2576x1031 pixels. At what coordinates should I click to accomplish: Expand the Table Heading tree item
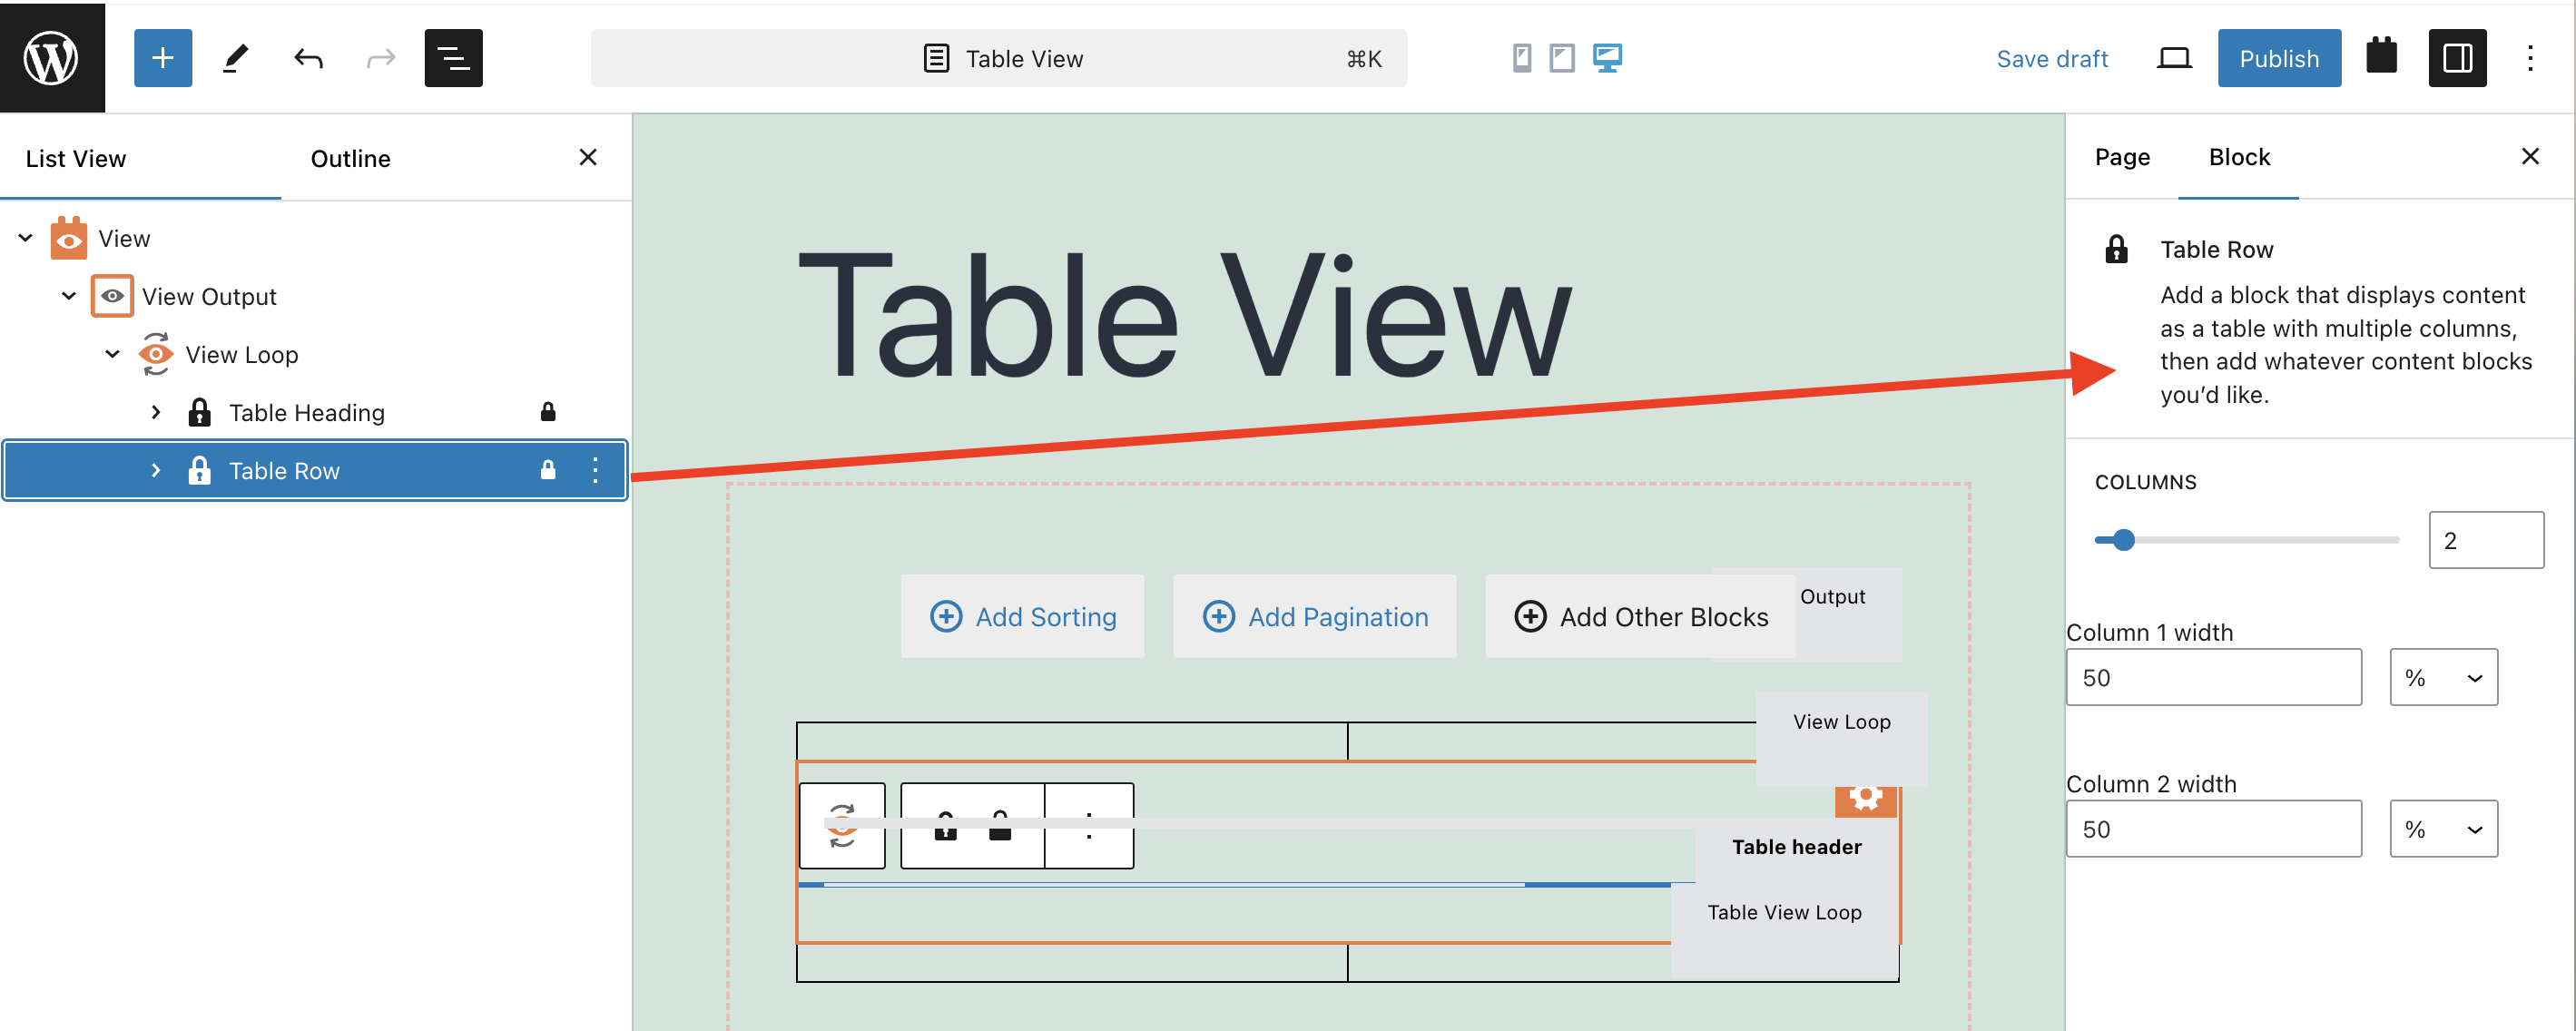[x=156, y=412]
